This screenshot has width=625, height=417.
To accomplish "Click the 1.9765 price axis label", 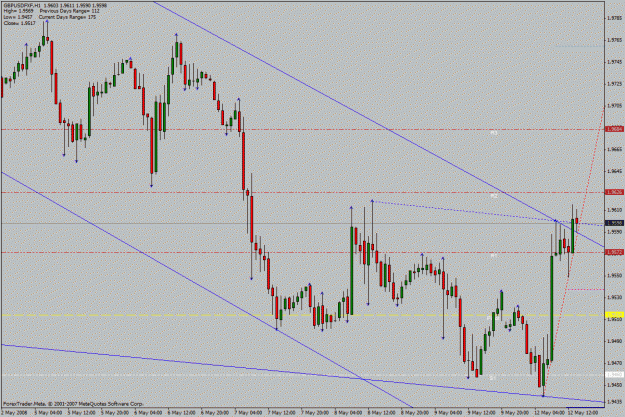I will tap(614, 40).
